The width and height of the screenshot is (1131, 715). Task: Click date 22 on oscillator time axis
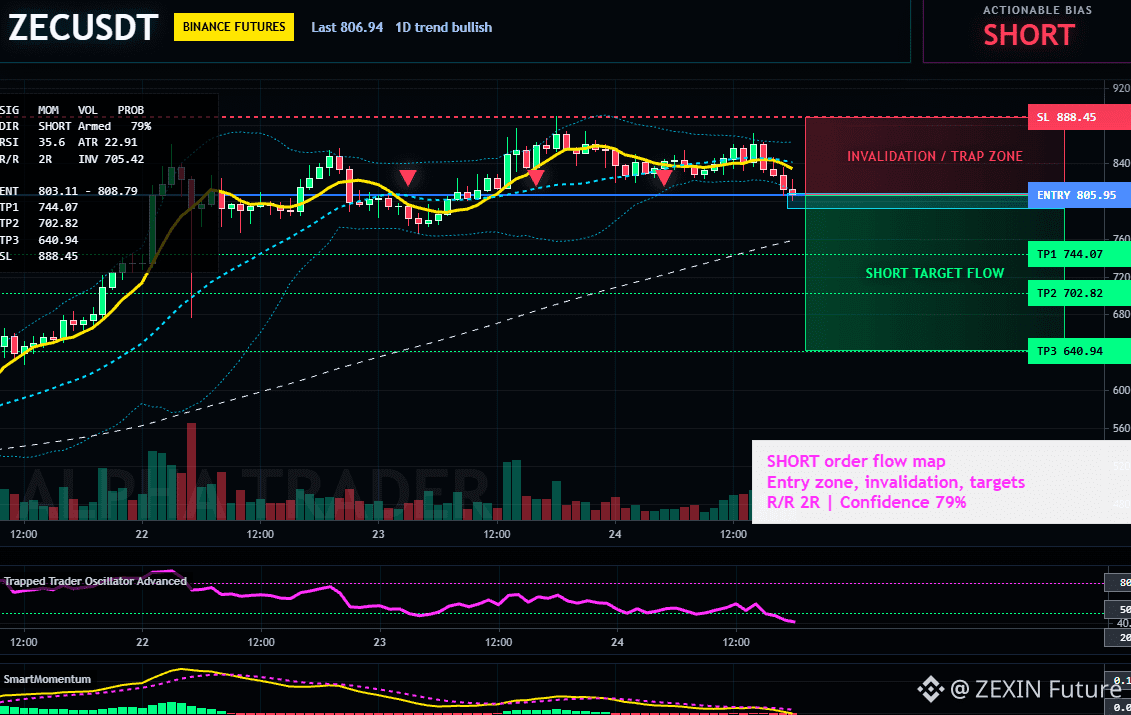pyautogui.click(x=142, y=642)
